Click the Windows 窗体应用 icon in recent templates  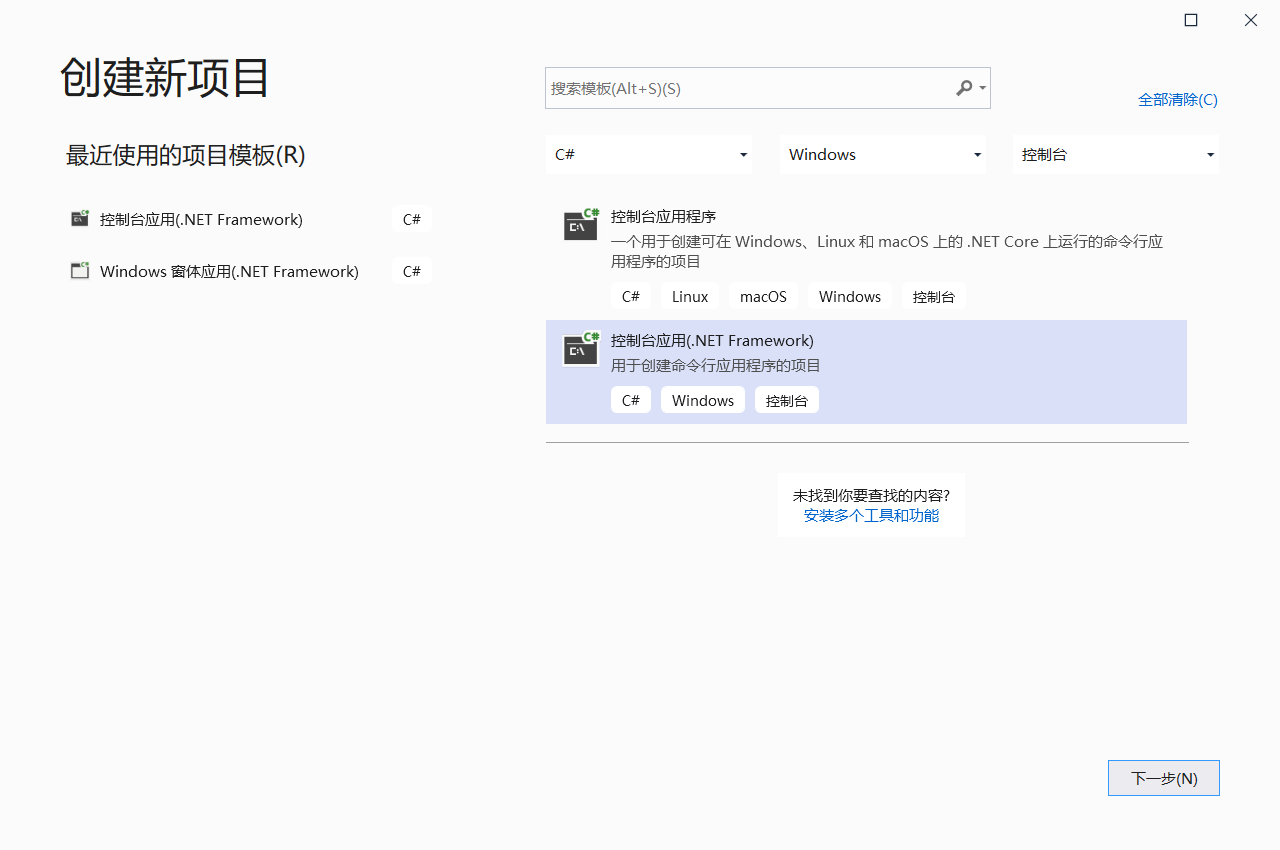pyautogui.click(x=79, y=270)
